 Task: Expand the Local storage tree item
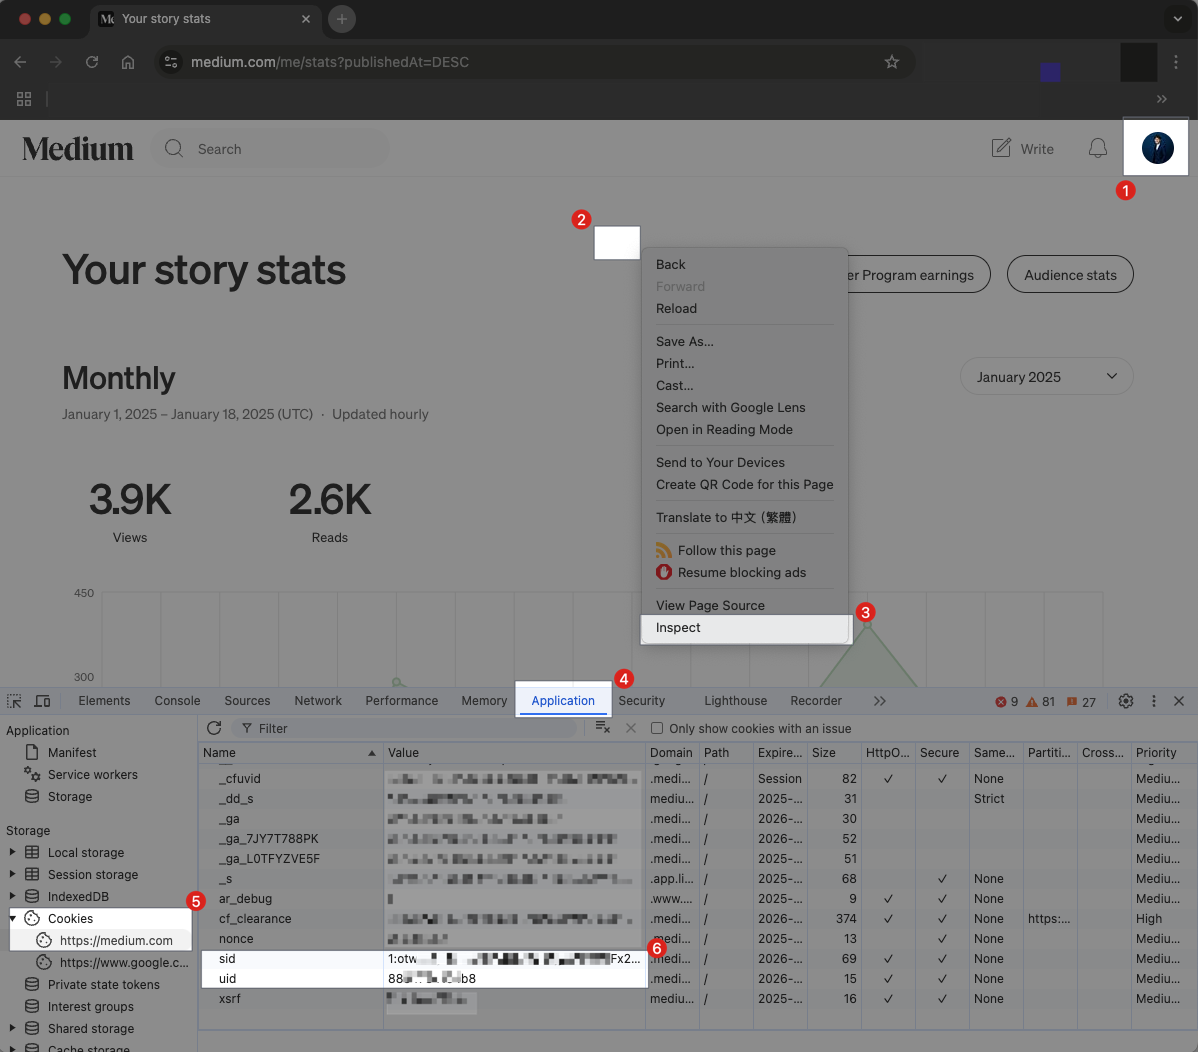[12, 852]
